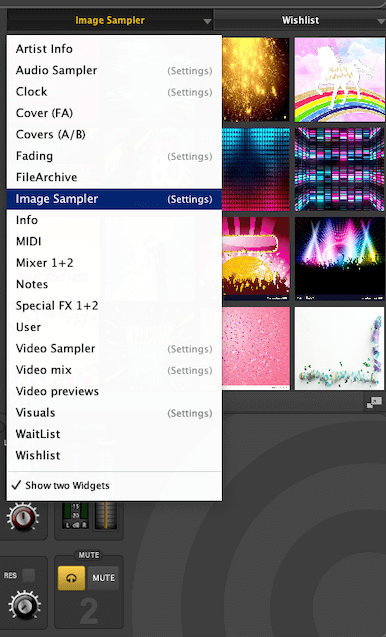
Task: Pick the blue and pink LED wall thumbnail
Action: (256, 169)
